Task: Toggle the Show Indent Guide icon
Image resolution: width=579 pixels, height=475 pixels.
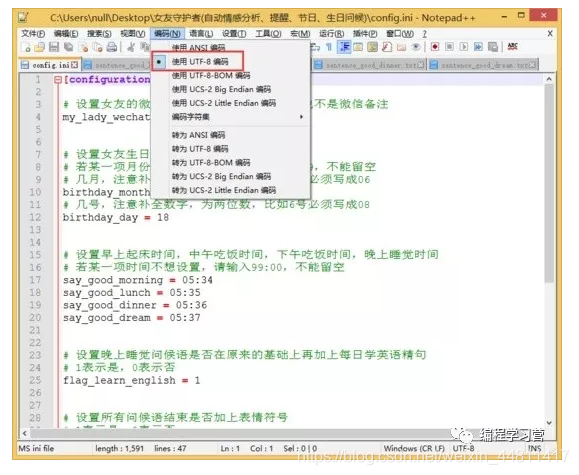Action: click(x=345, y=47)
